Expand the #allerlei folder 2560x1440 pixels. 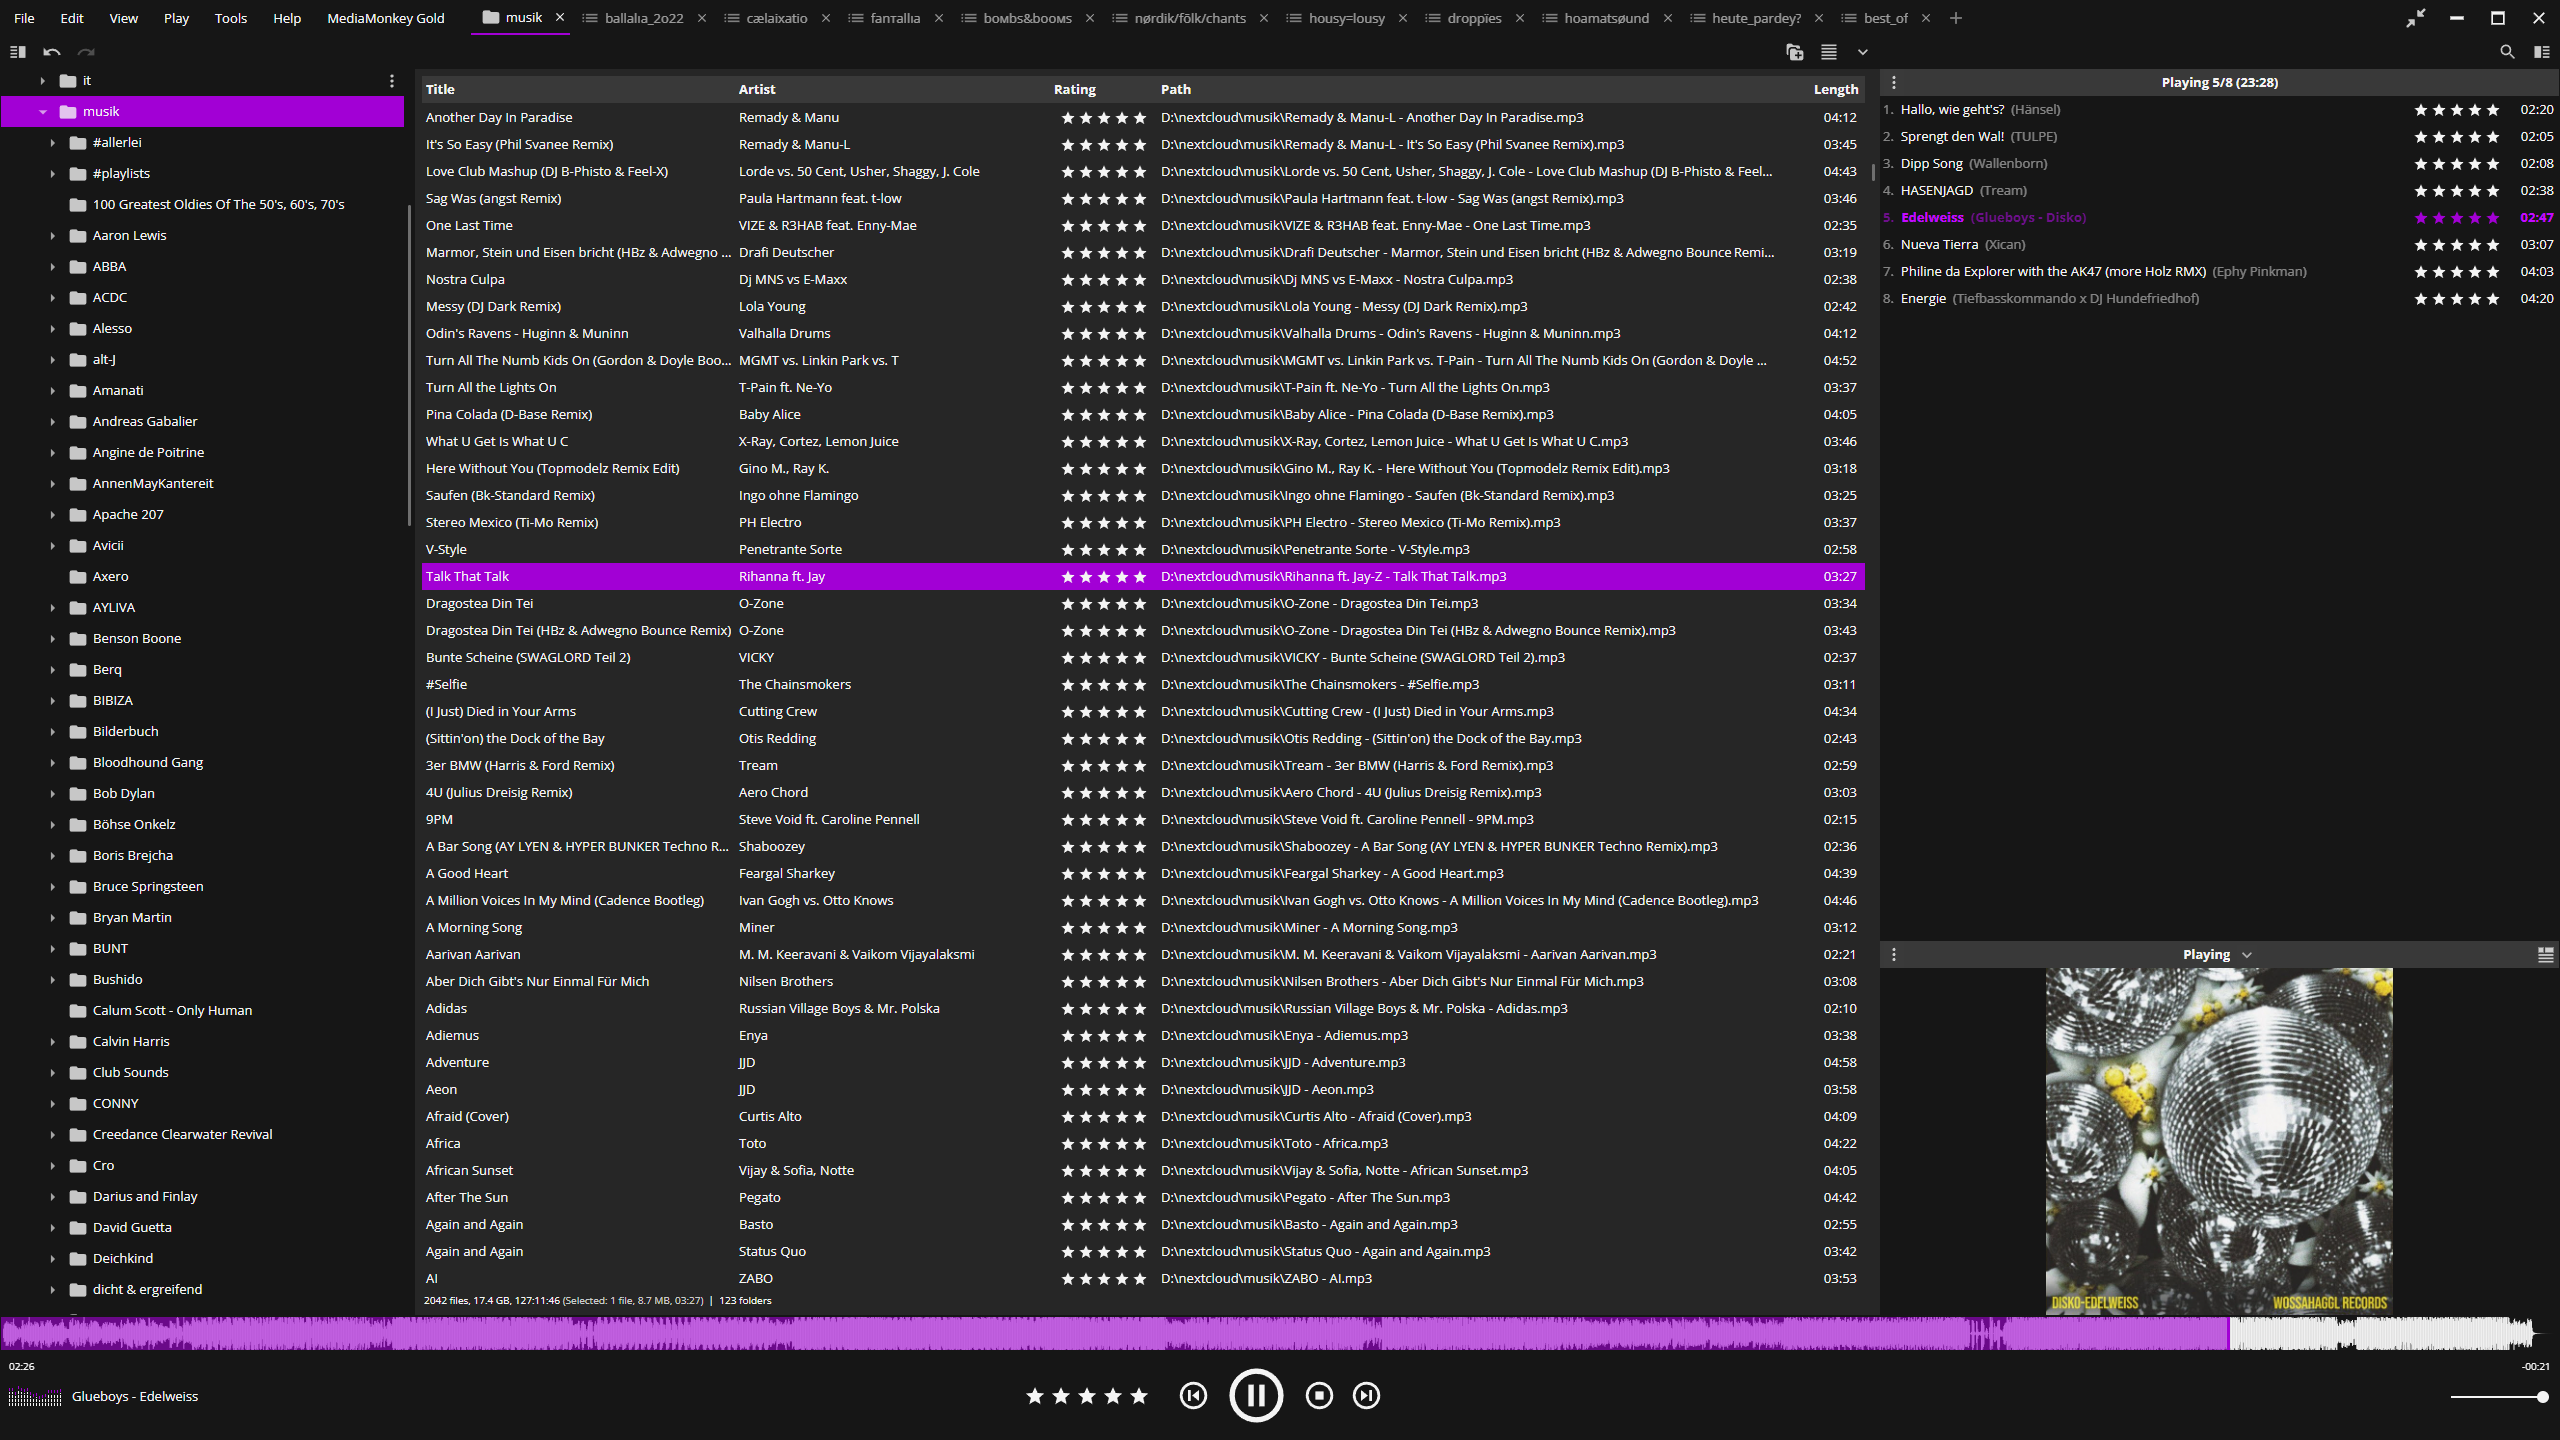pos(52,143)
